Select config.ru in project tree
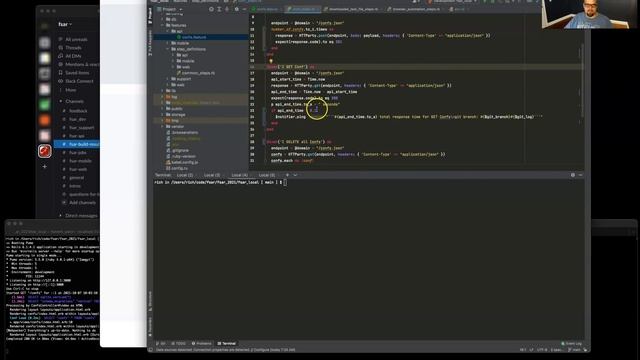Screen dimensions: 640x360 [x=177, y=168]
